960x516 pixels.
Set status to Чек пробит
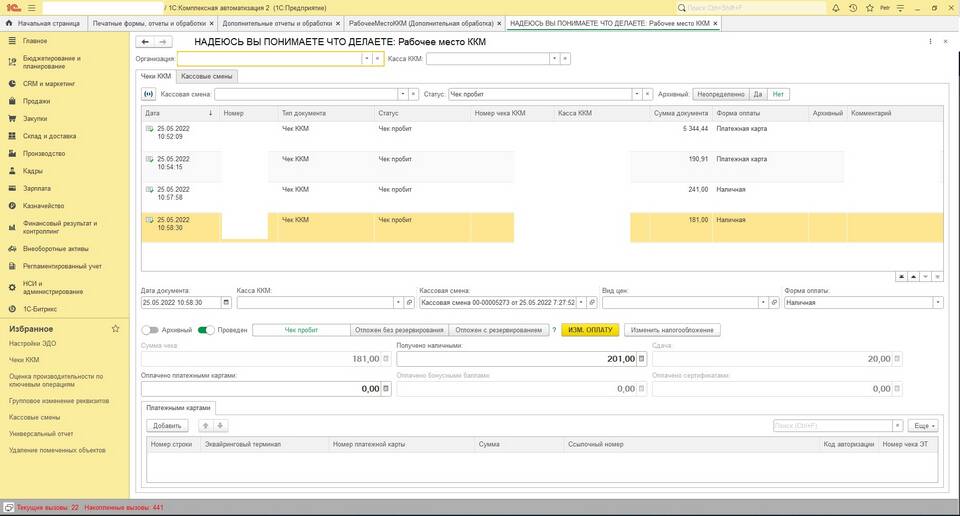coord(301,330)
